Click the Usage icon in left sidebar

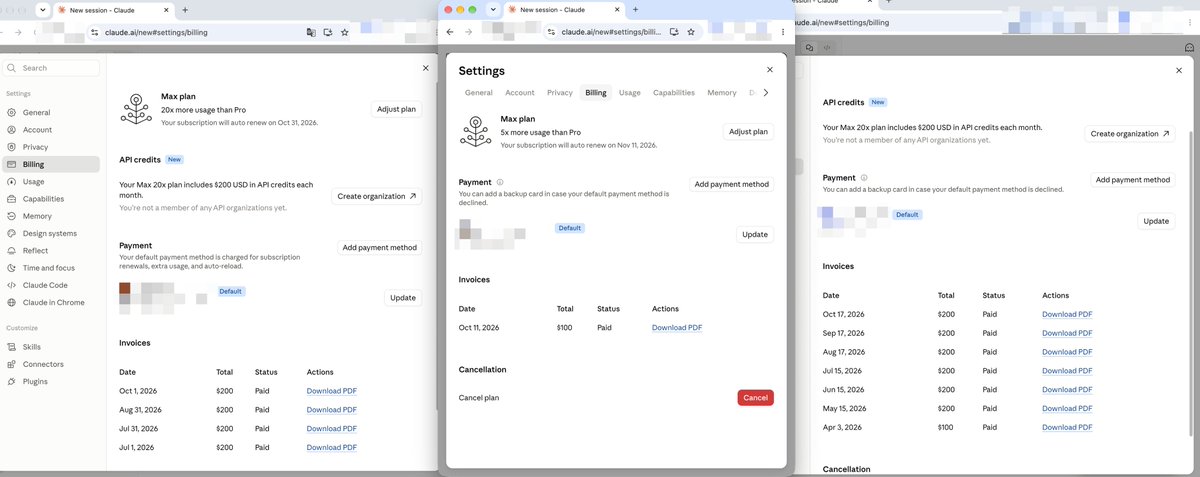click(12, 182)
